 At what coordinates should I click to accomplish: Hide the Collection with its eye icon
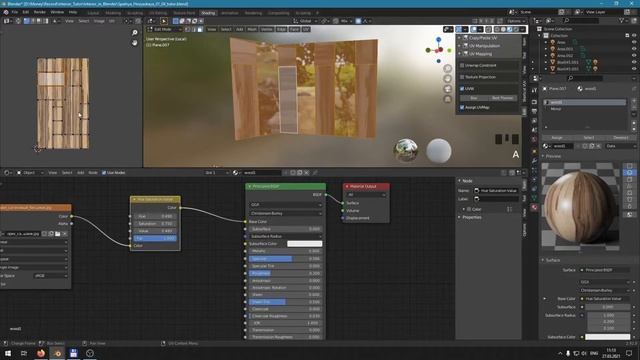click(634, 36)
